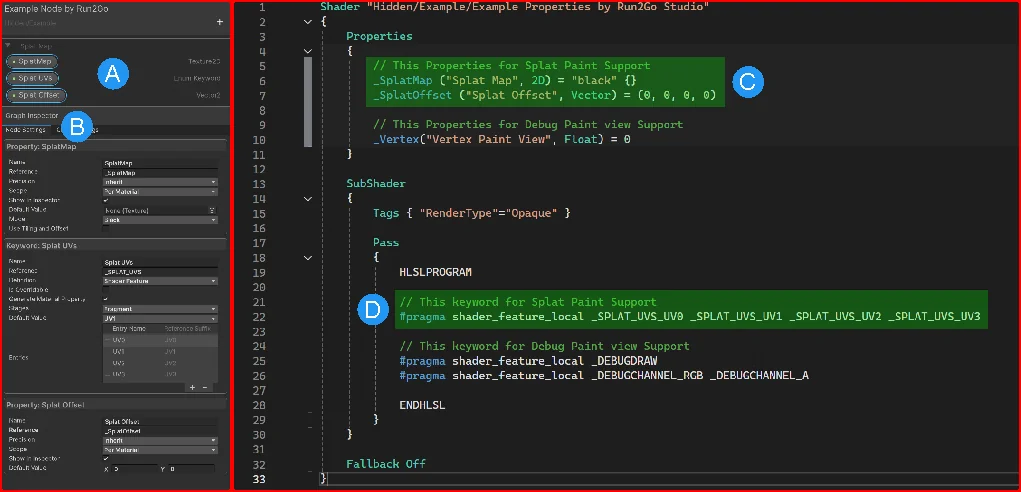The height and width of the screenshot is (492, 1021).
Task: Click ENDHLSL on line 28
Action: [422, 405]
